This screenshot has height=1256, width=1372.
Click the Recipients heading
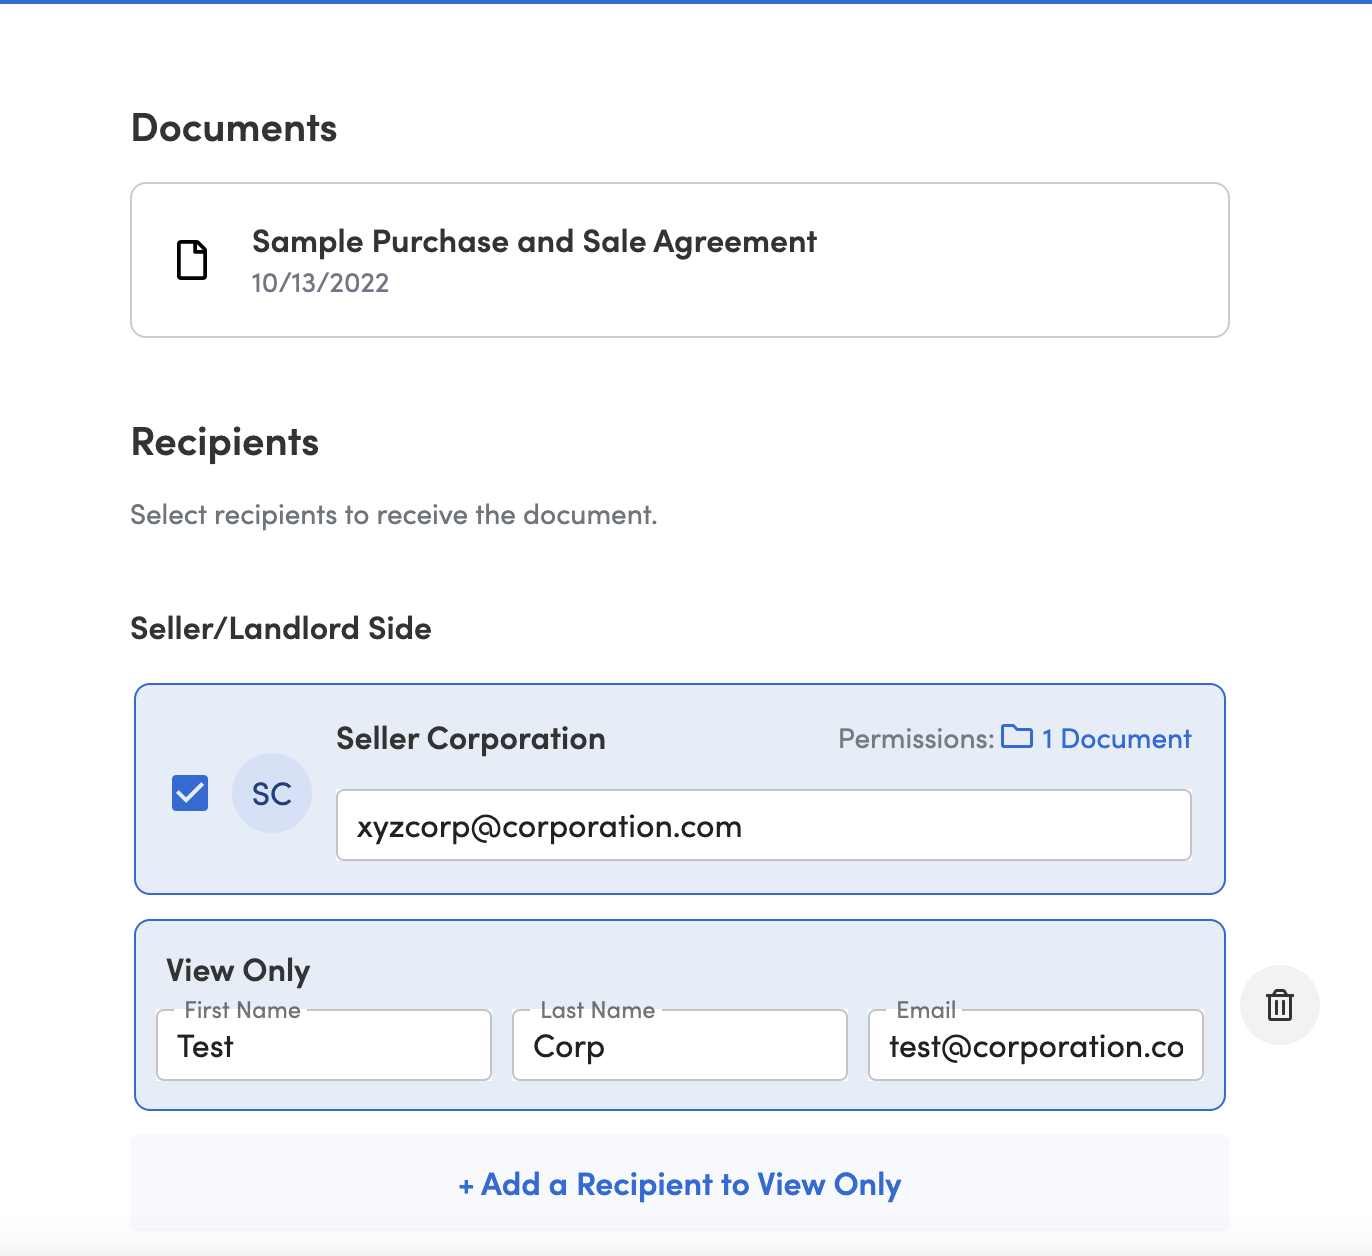[225, 443]
